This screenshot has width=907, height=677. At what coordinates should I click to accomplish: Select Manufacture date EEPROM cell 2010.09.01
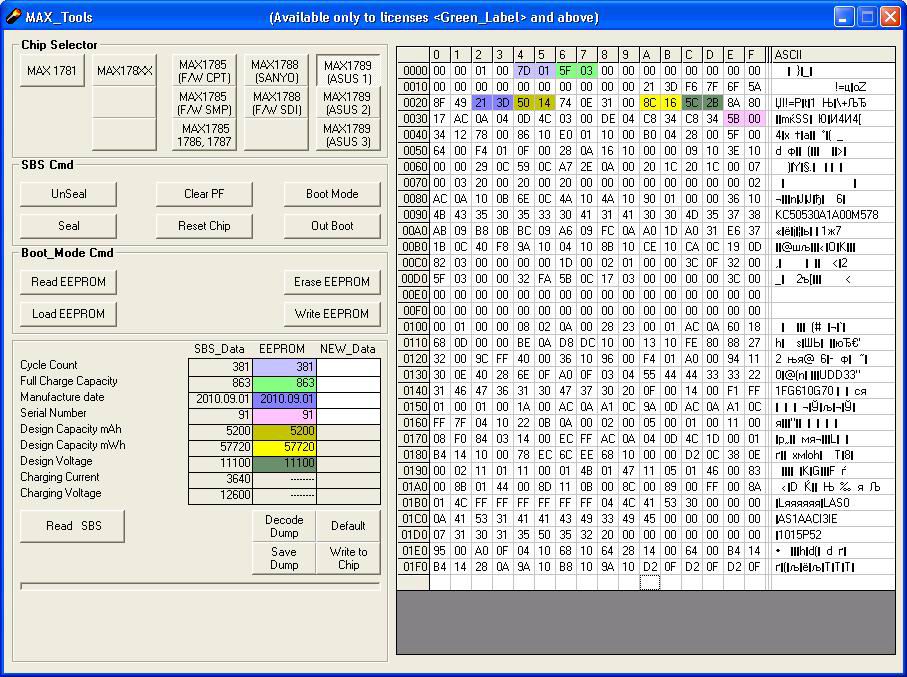pyautogui.click(x=284, y=399)
